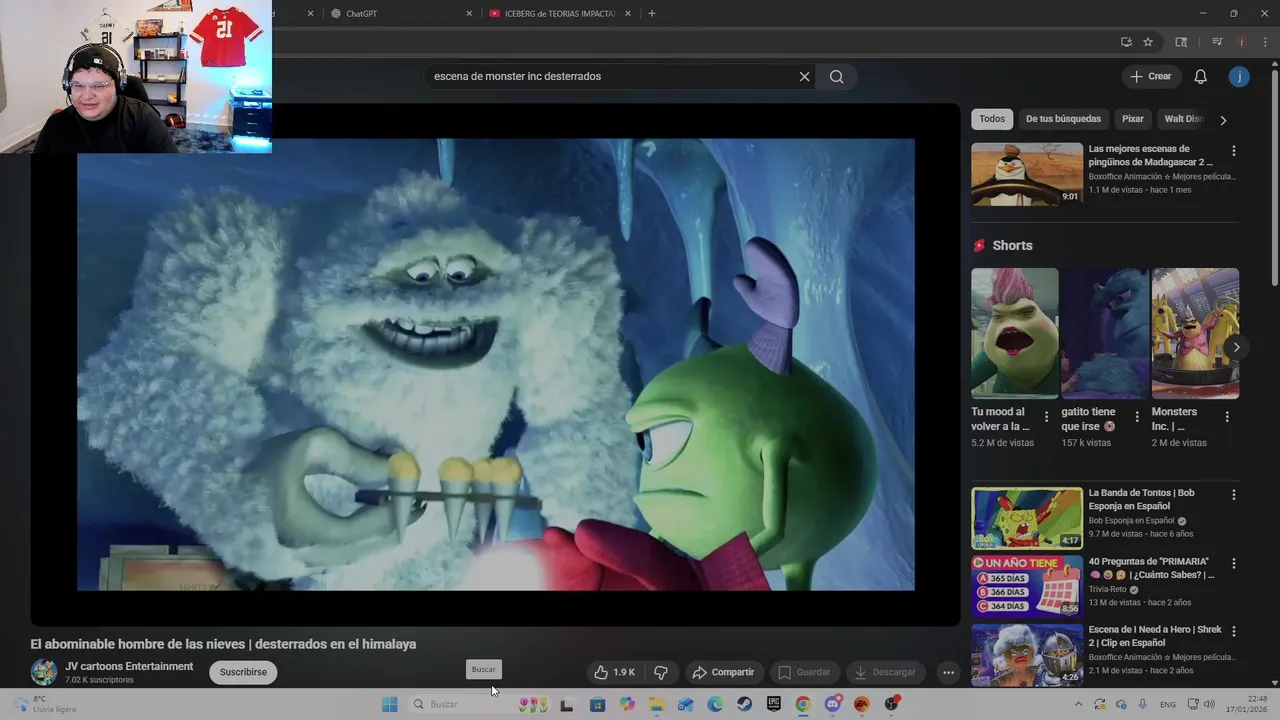Select the 'Todos' filter chip

992,119
